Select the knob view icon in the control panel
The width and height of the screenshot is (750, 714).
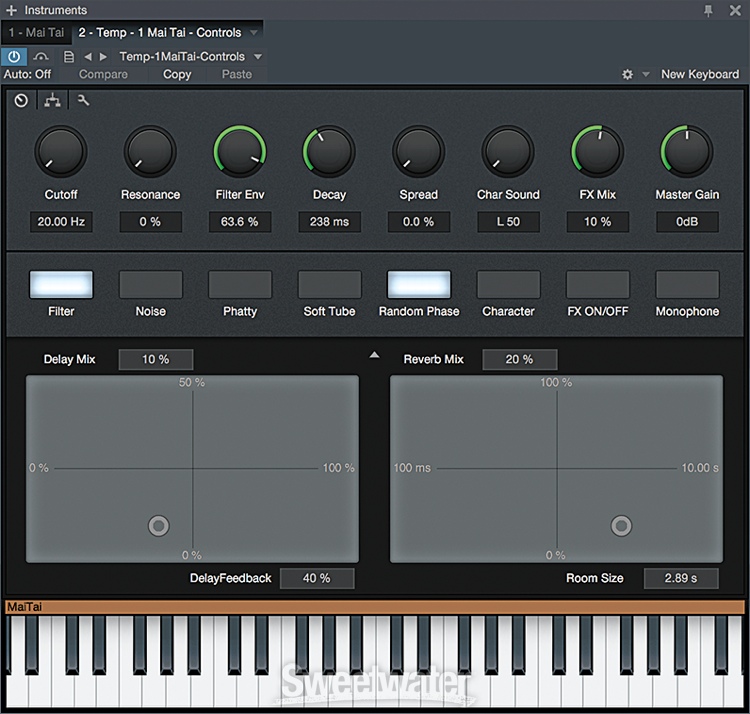[x=21, y=100]
